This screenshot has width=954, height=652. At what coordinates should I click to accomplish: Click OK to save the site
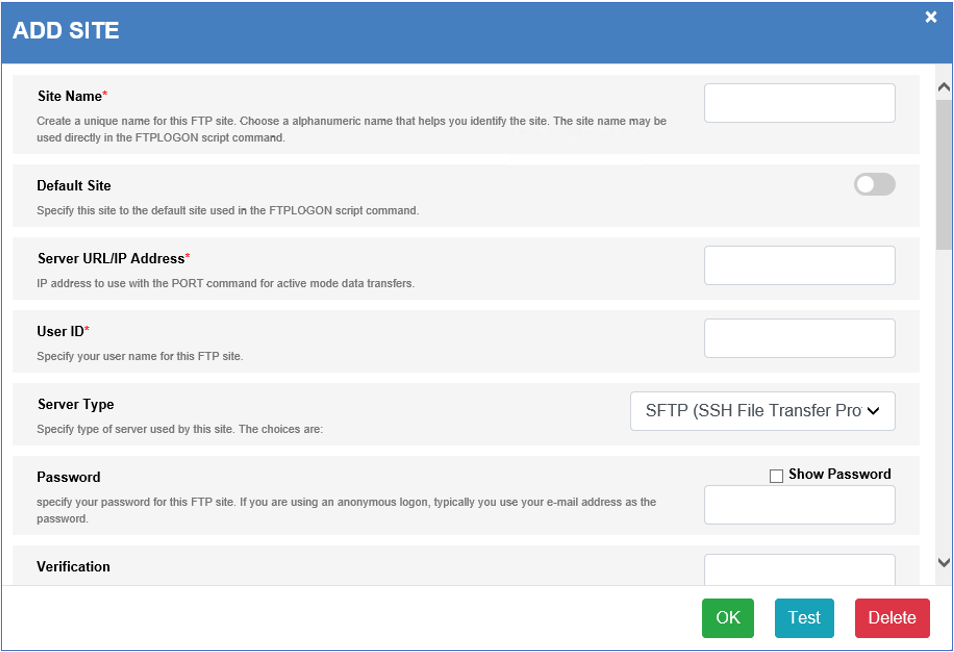click(728, 618)
